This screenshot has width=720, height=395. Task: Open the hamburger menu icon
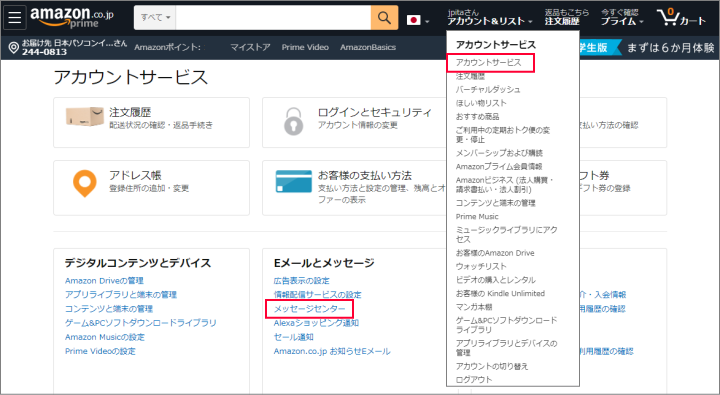click(x=14, y=17)
